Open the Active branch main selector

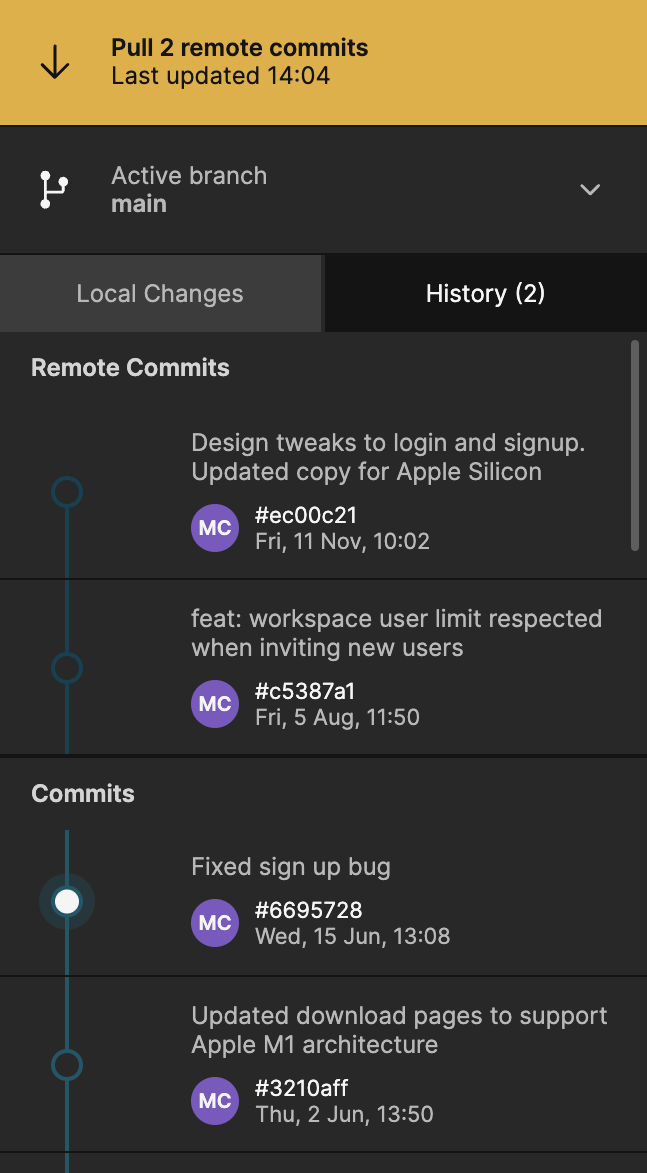[x=189, y=190]
